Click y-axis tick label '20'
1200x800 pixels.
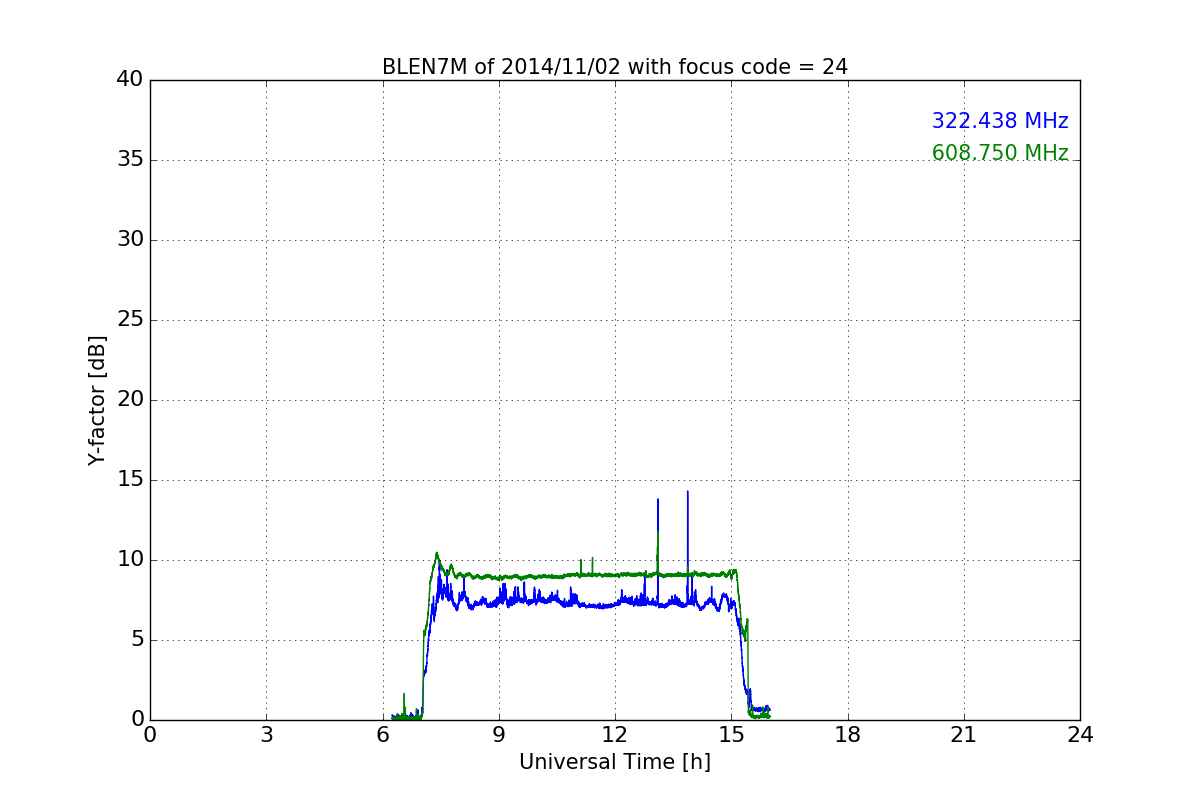pyautogui.click(x=130, y=400)
